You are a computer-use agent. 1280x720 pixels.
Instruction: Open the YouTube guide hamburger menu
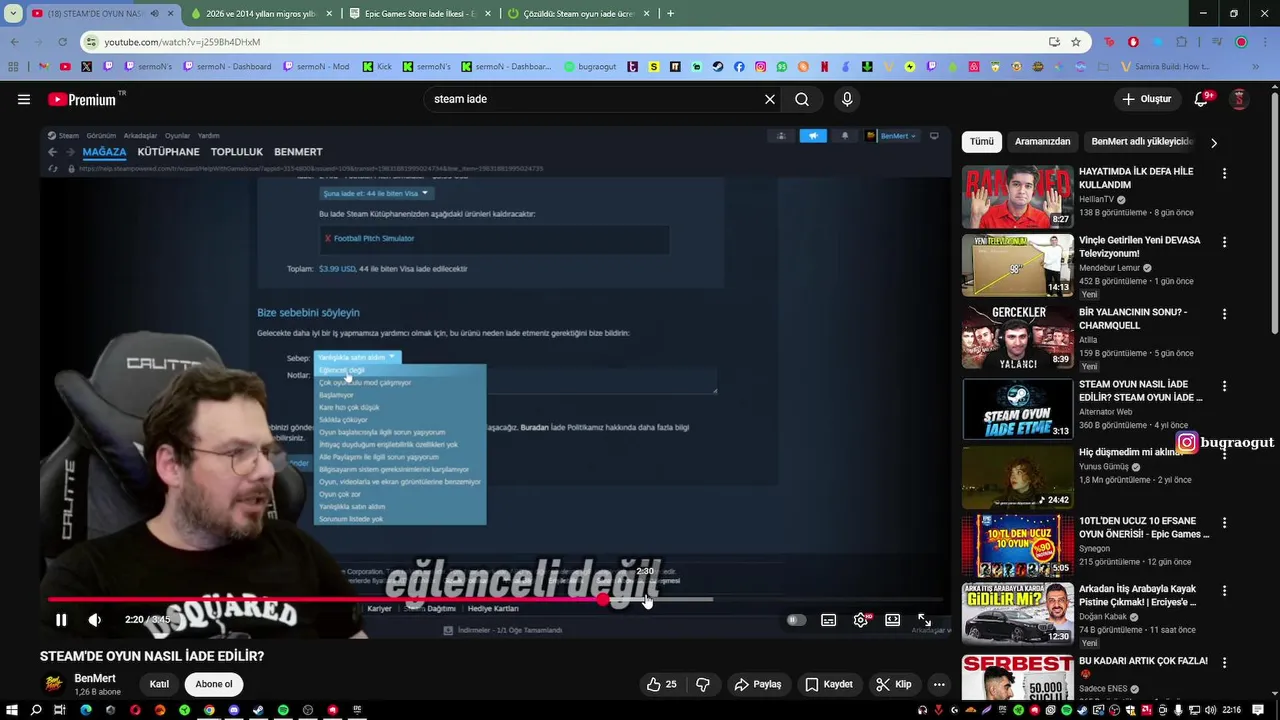pos(24,99)
